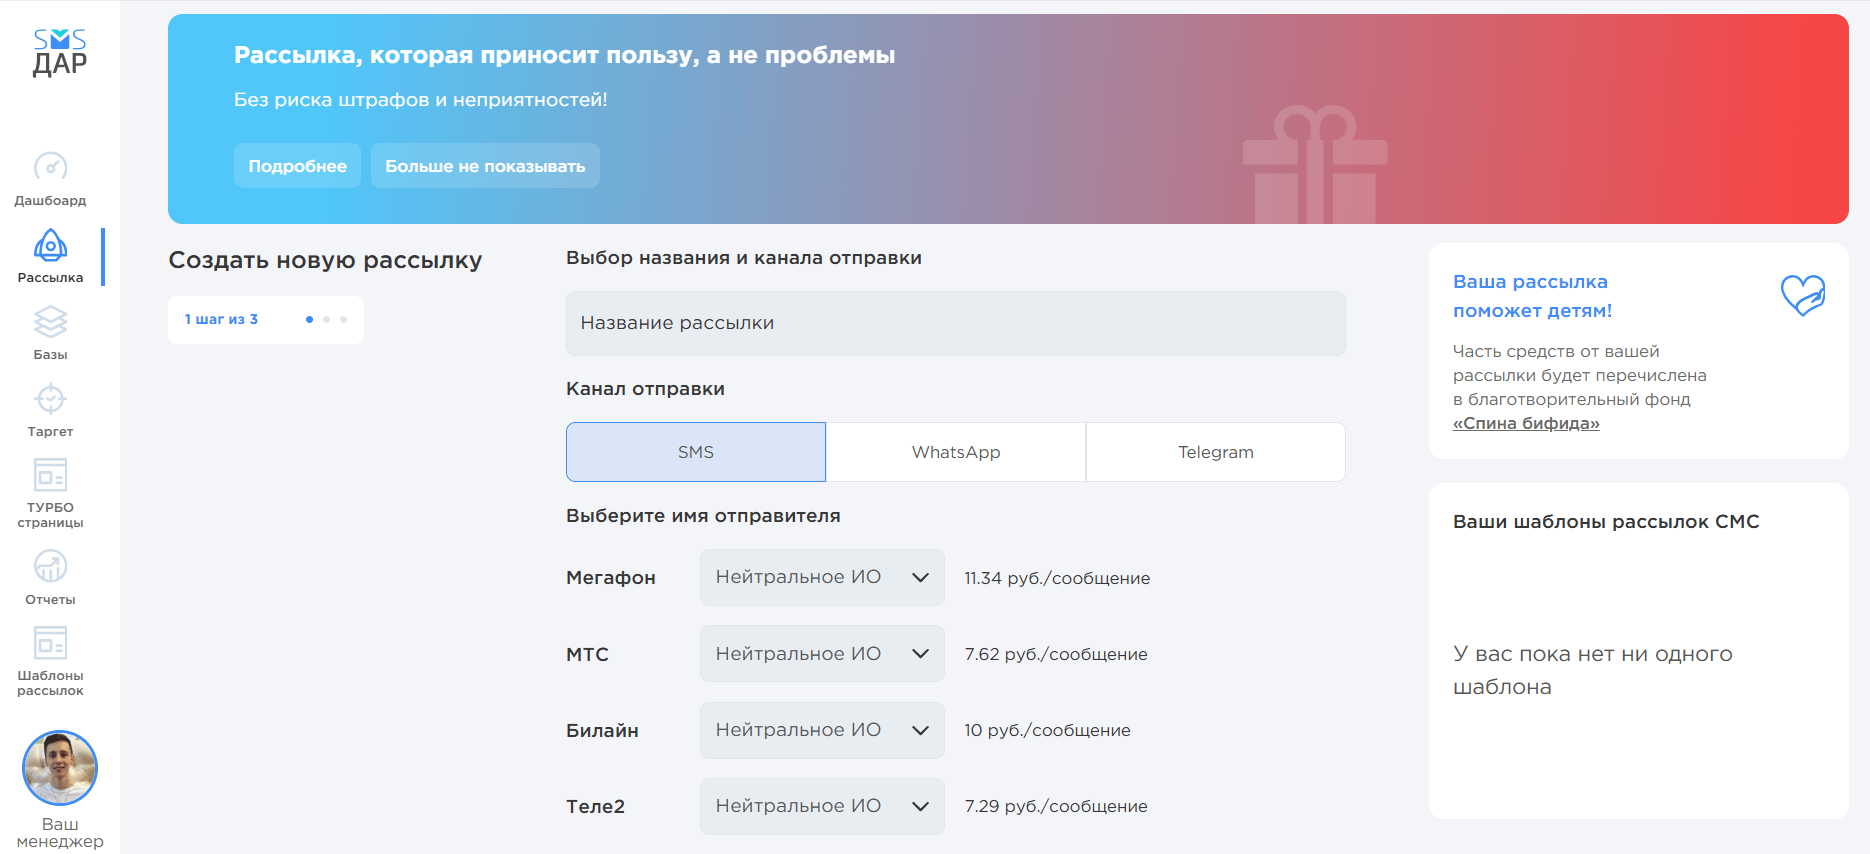Click the Название рассылки input field
This screenshot has height=854, width=1870.
pos(955,323)
